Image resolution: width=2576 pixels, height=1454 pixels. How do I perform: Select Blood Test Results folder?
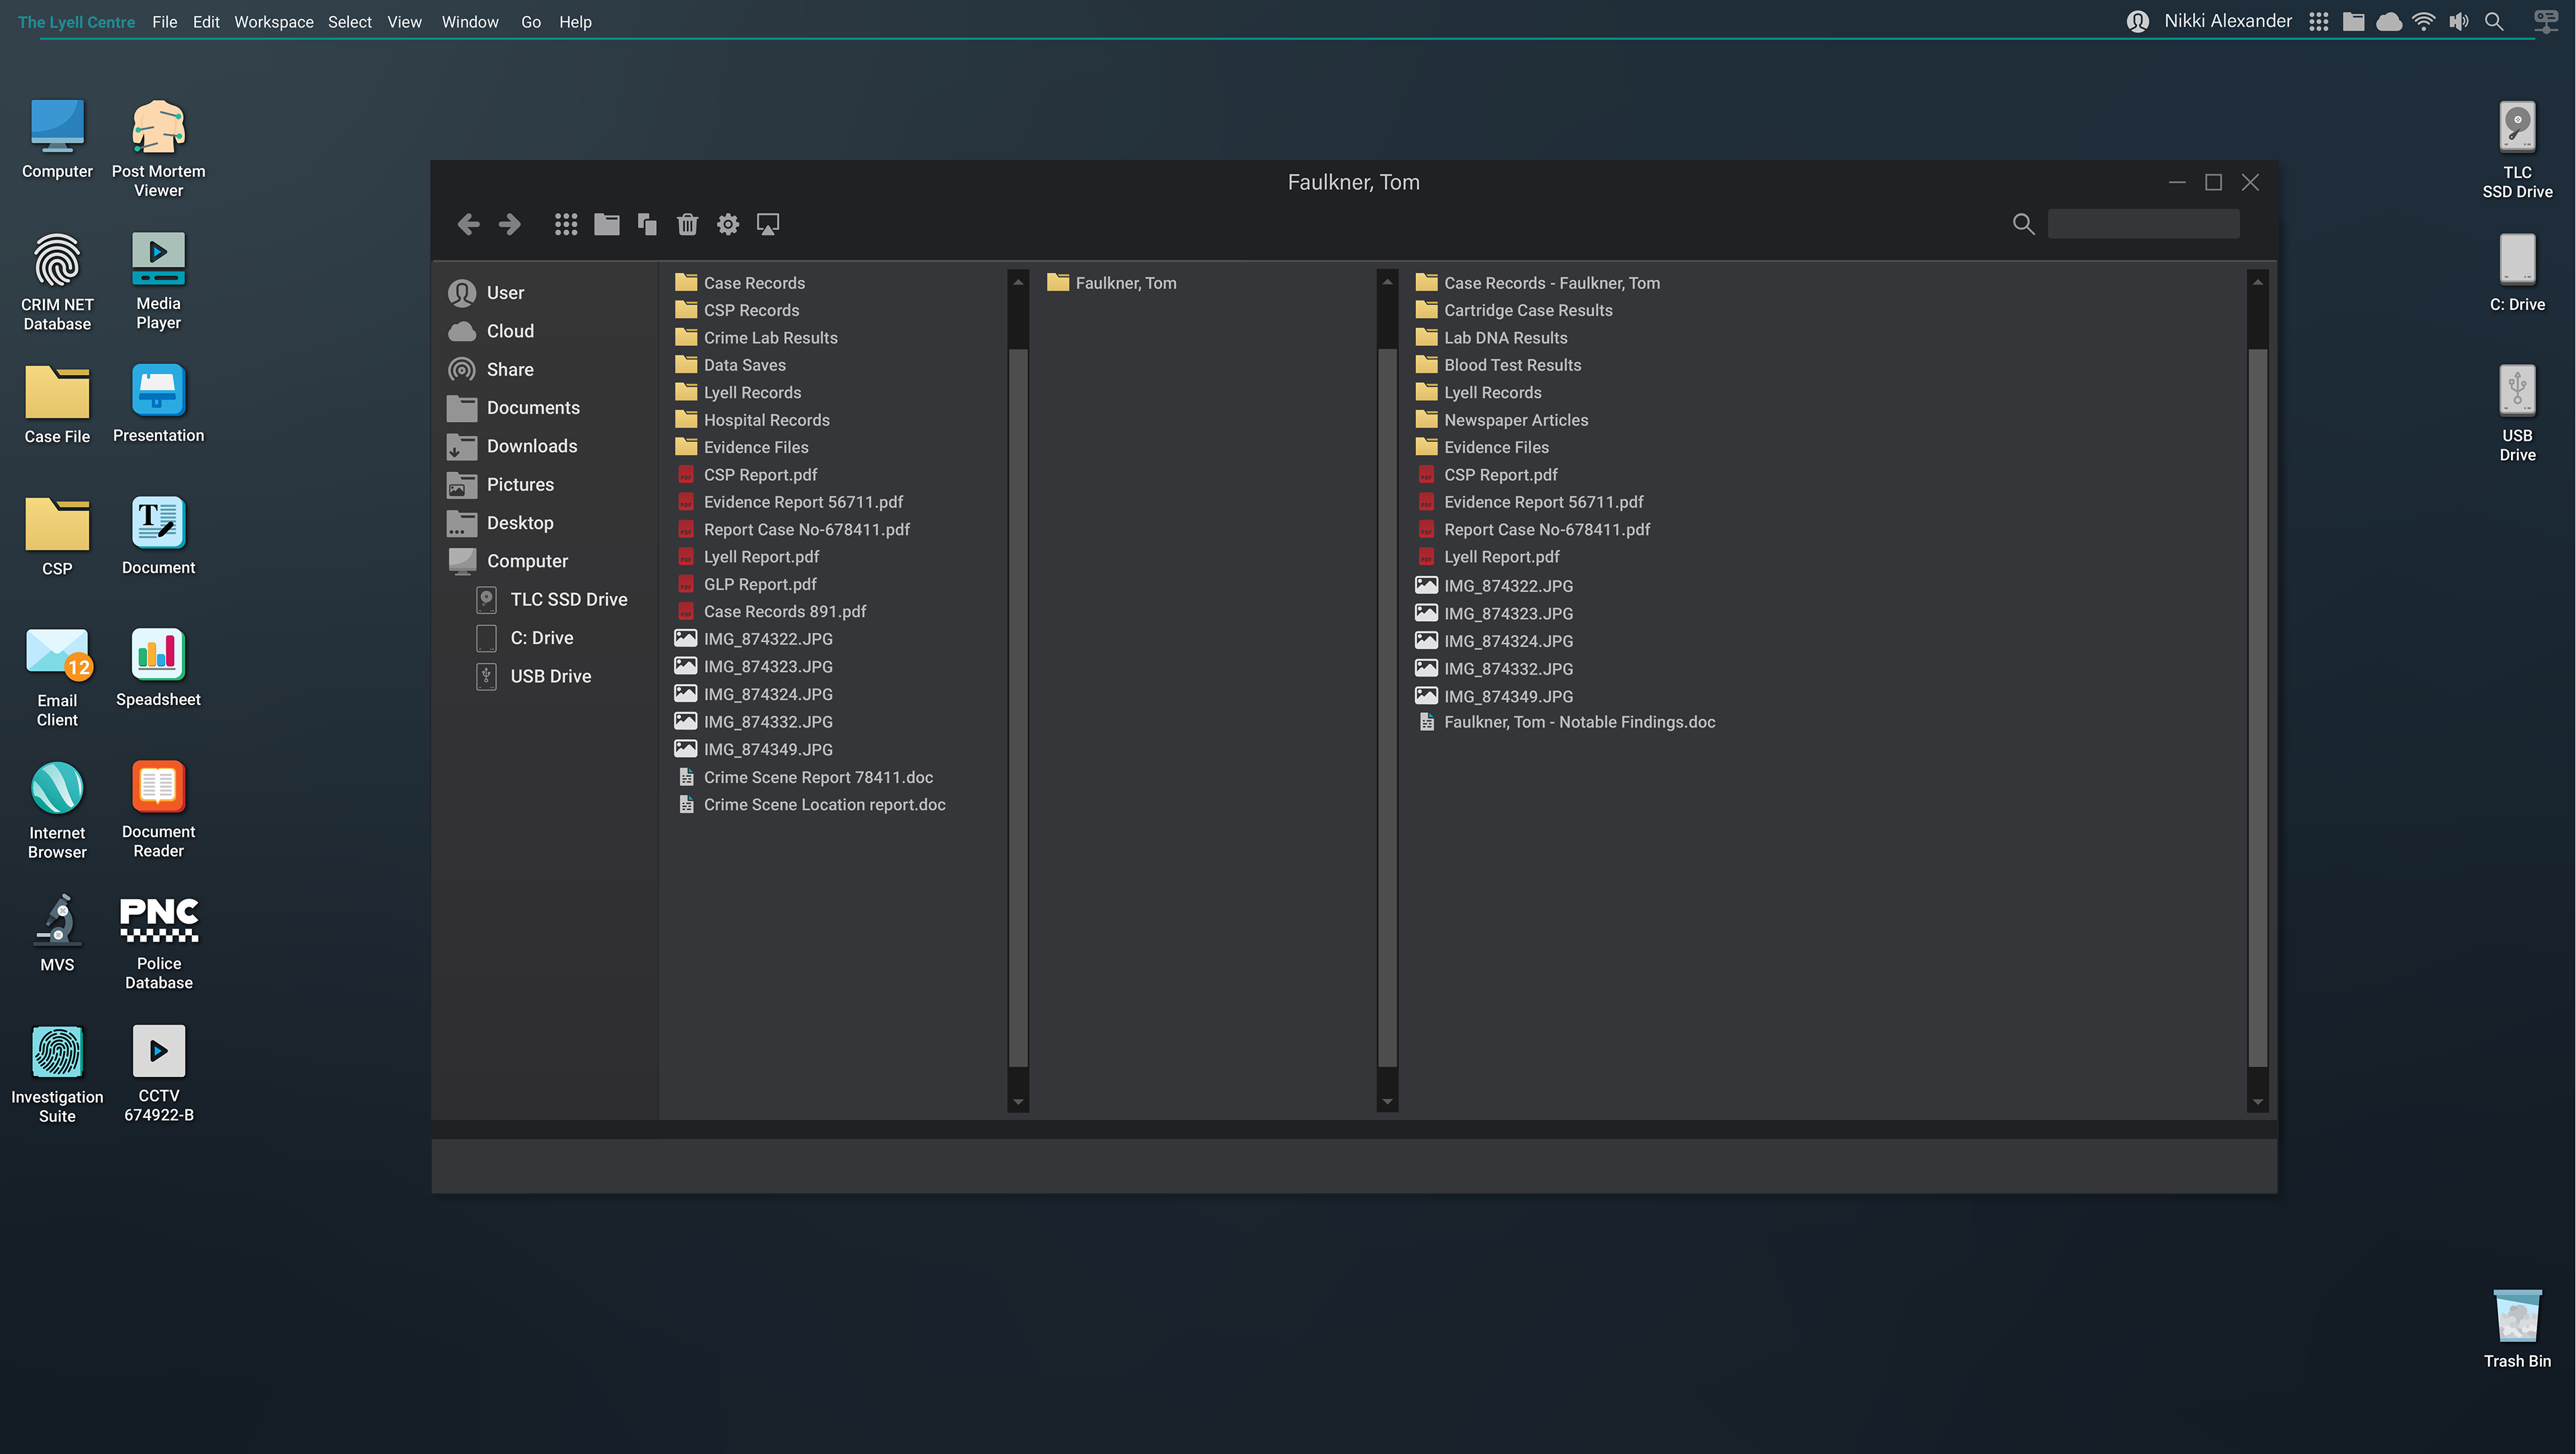1499,365
